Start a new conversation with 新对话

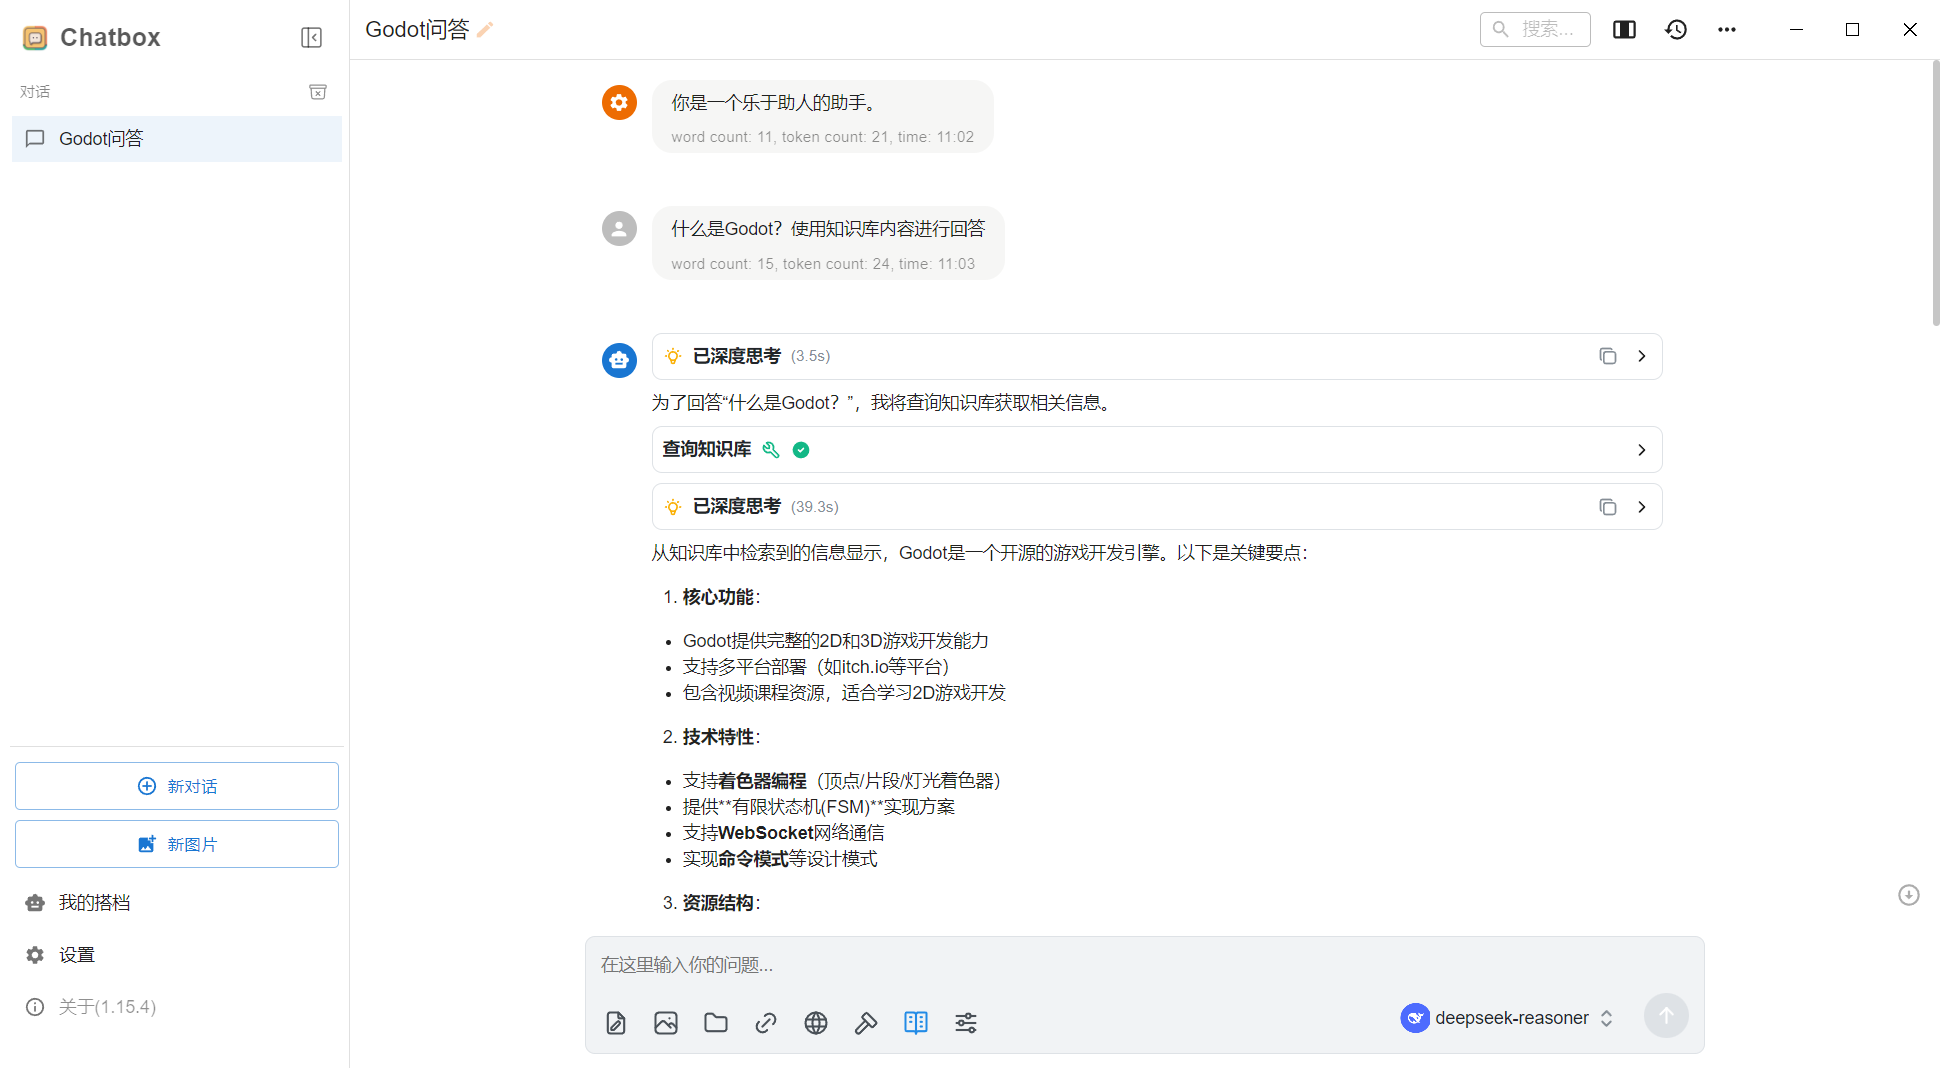[176, 786]
